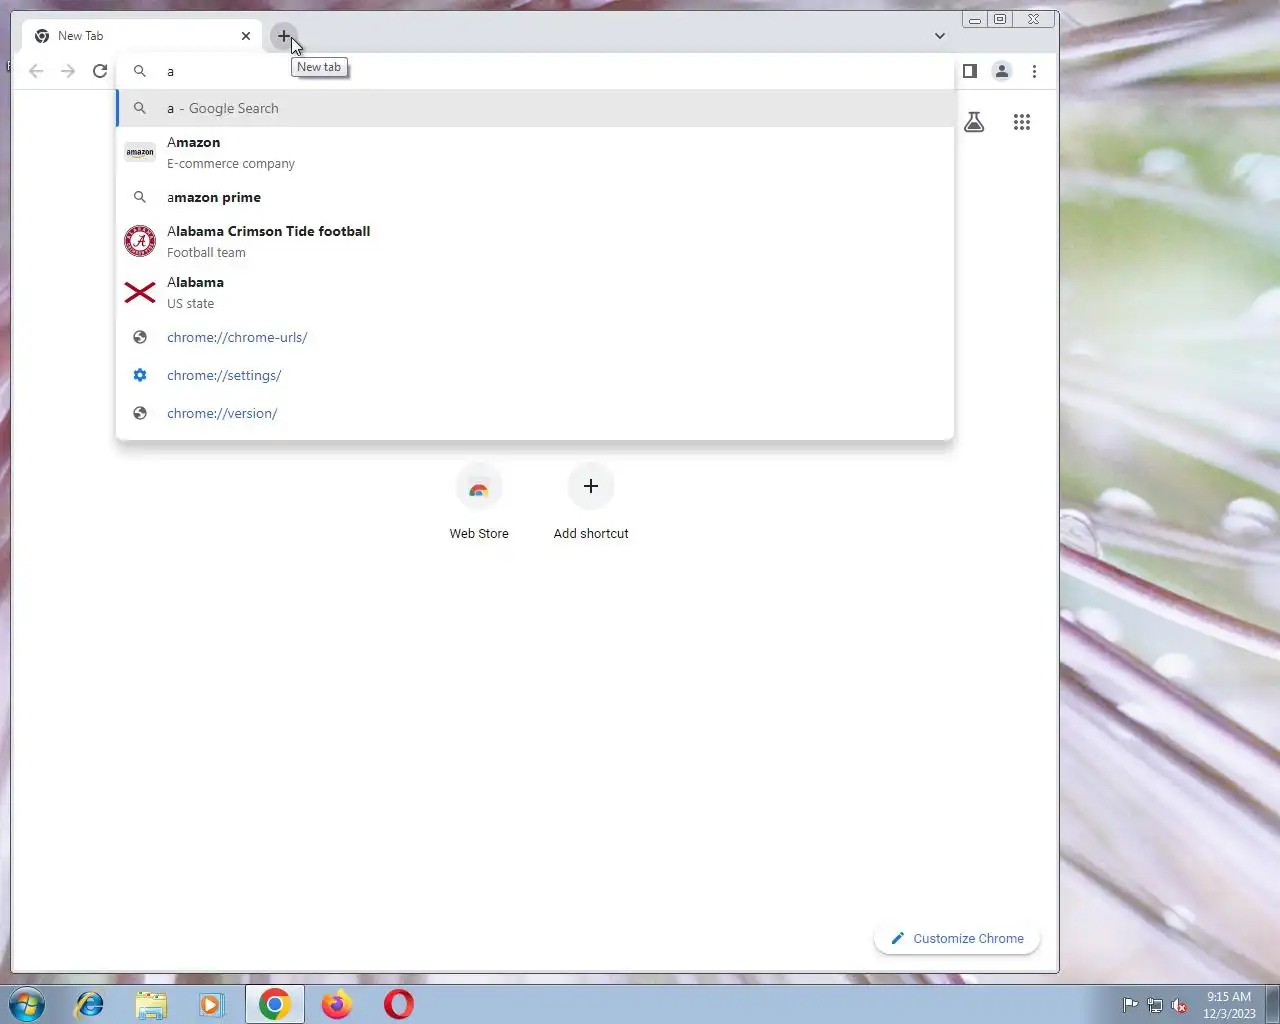This screenshot has width=1280, height=1024.
Task: Open Windows Media Player from the taskbar
Action: tap(212, 1004)
